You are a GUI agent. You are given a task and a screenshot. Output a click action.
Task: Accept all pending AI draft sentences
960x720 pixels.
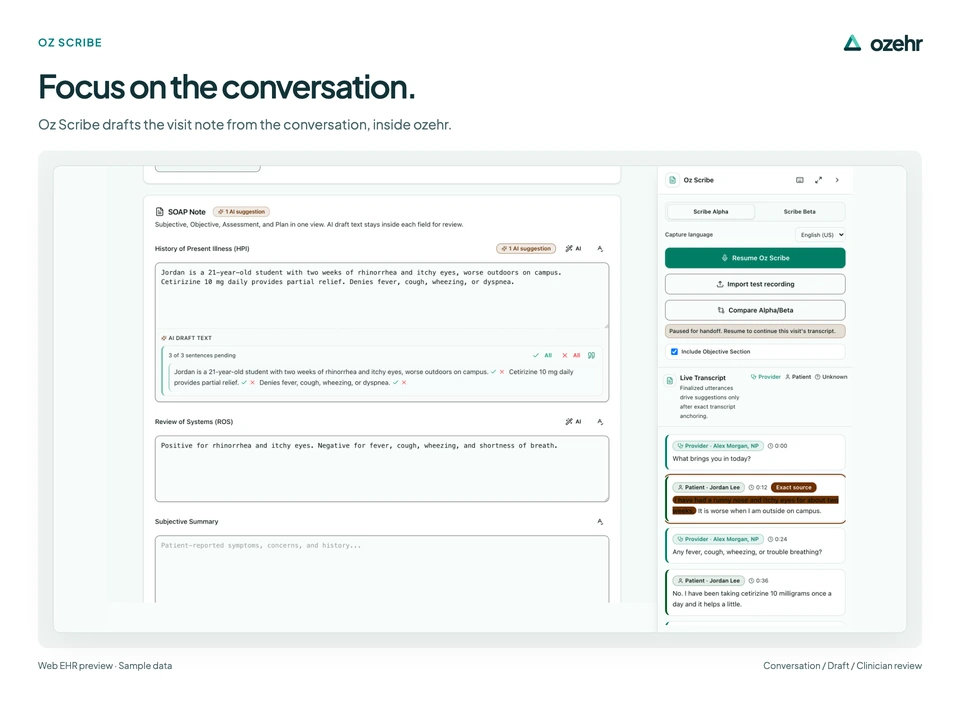542,355
